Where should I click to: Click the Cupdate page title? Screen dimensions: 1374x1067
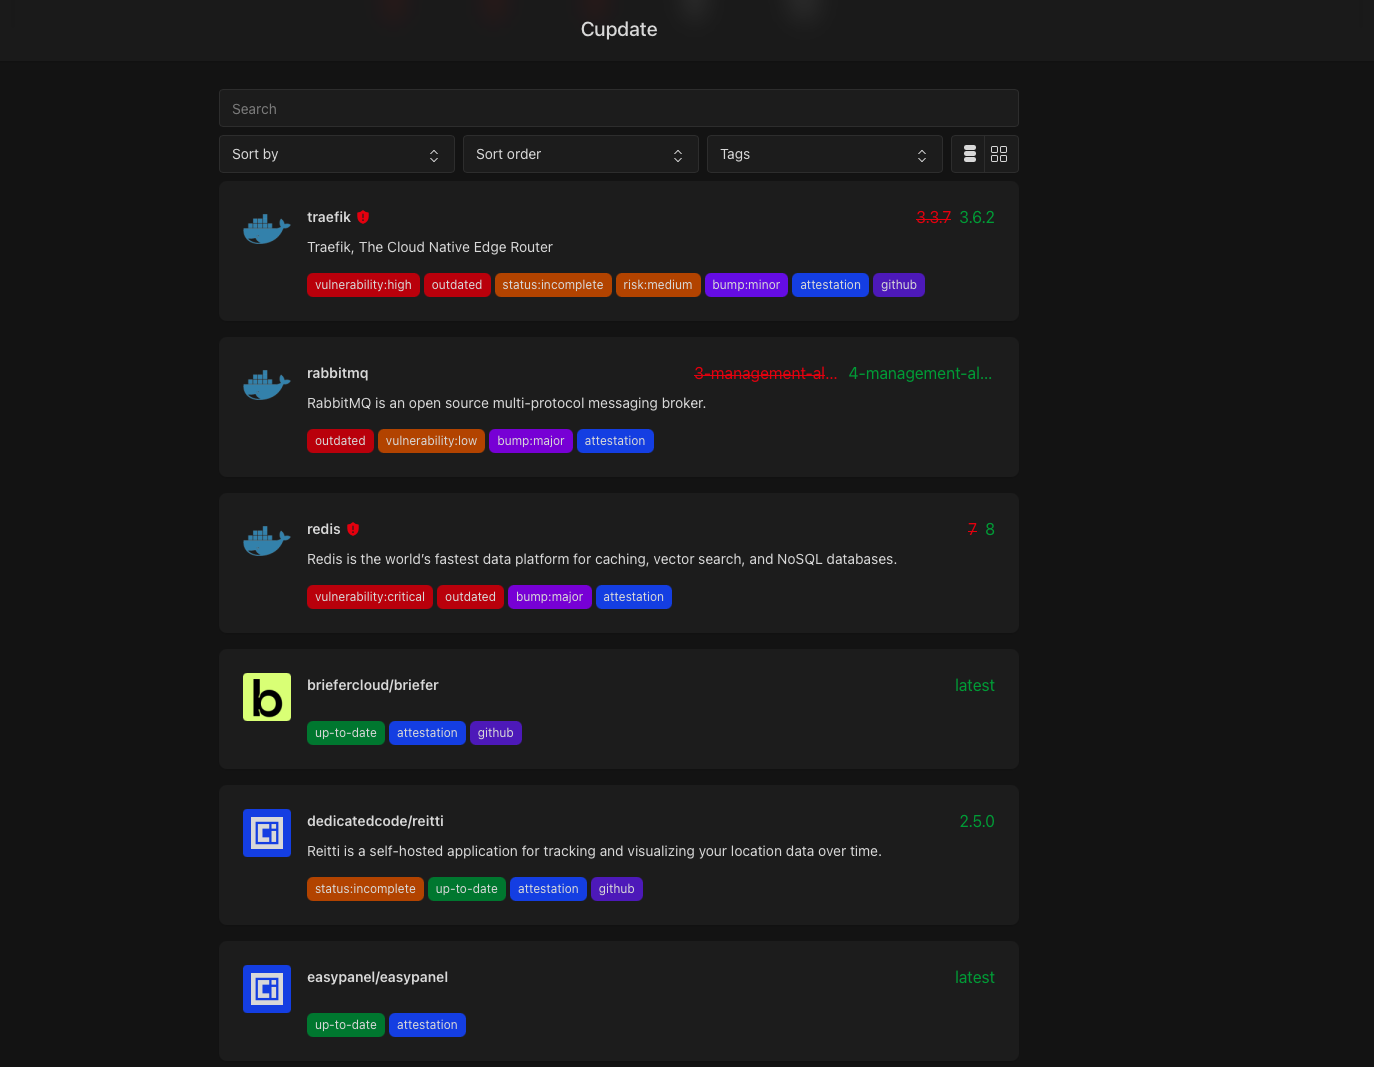click(619, 29)
